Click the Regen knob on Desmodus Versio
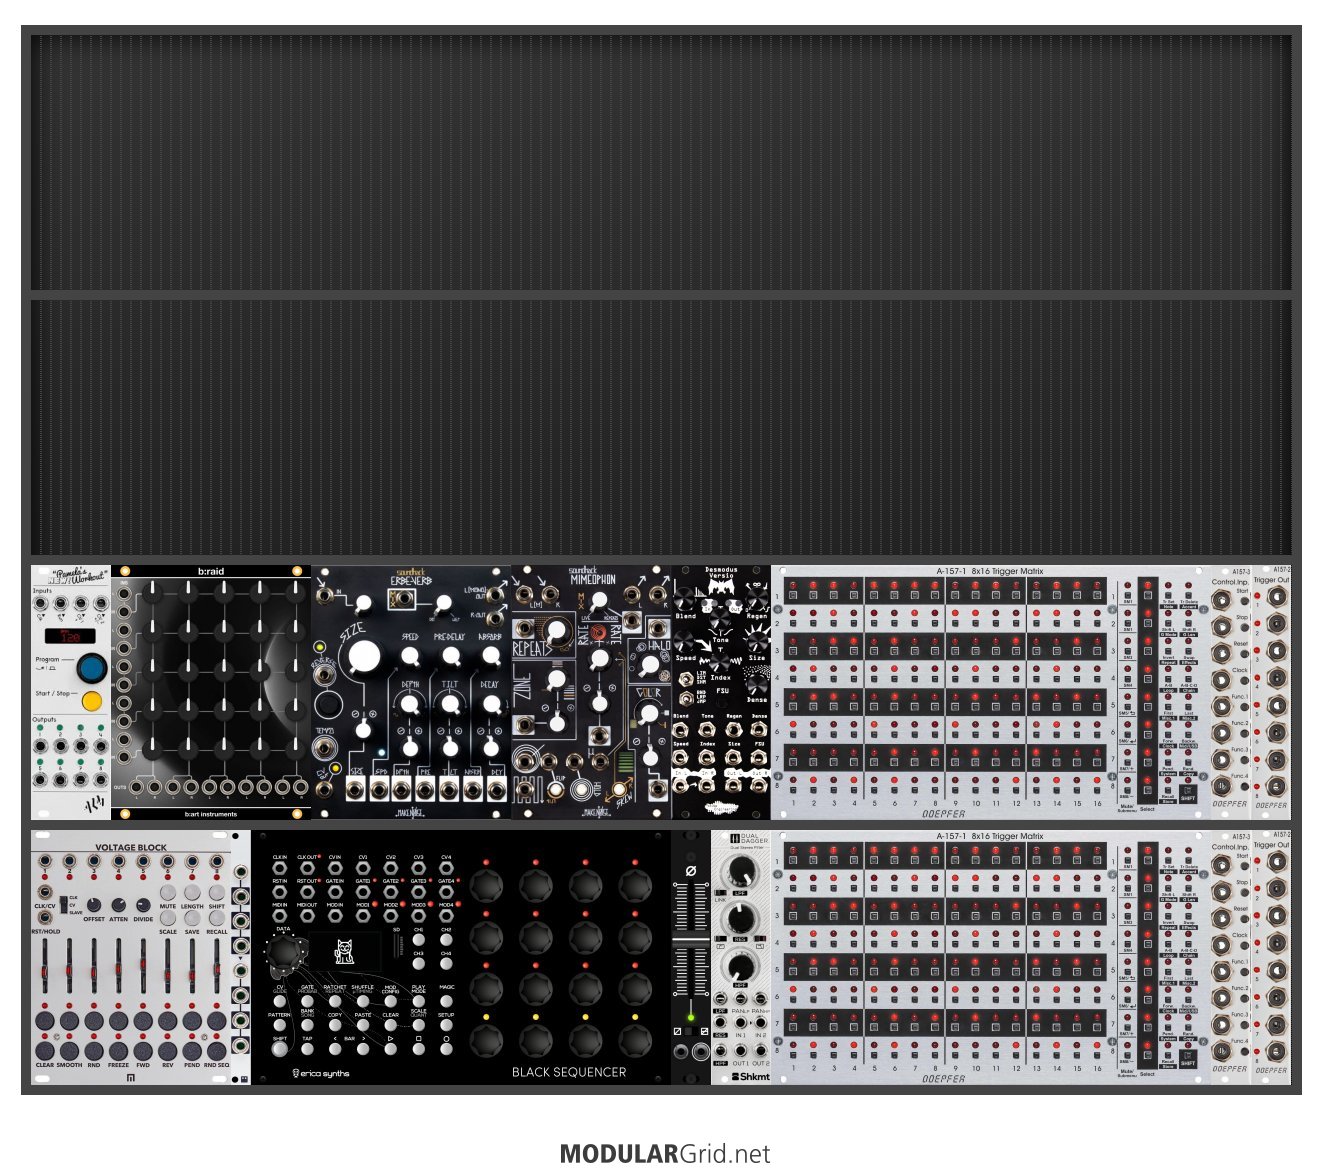This screenshot has width=1332, height=1175. tap(757, 599)
